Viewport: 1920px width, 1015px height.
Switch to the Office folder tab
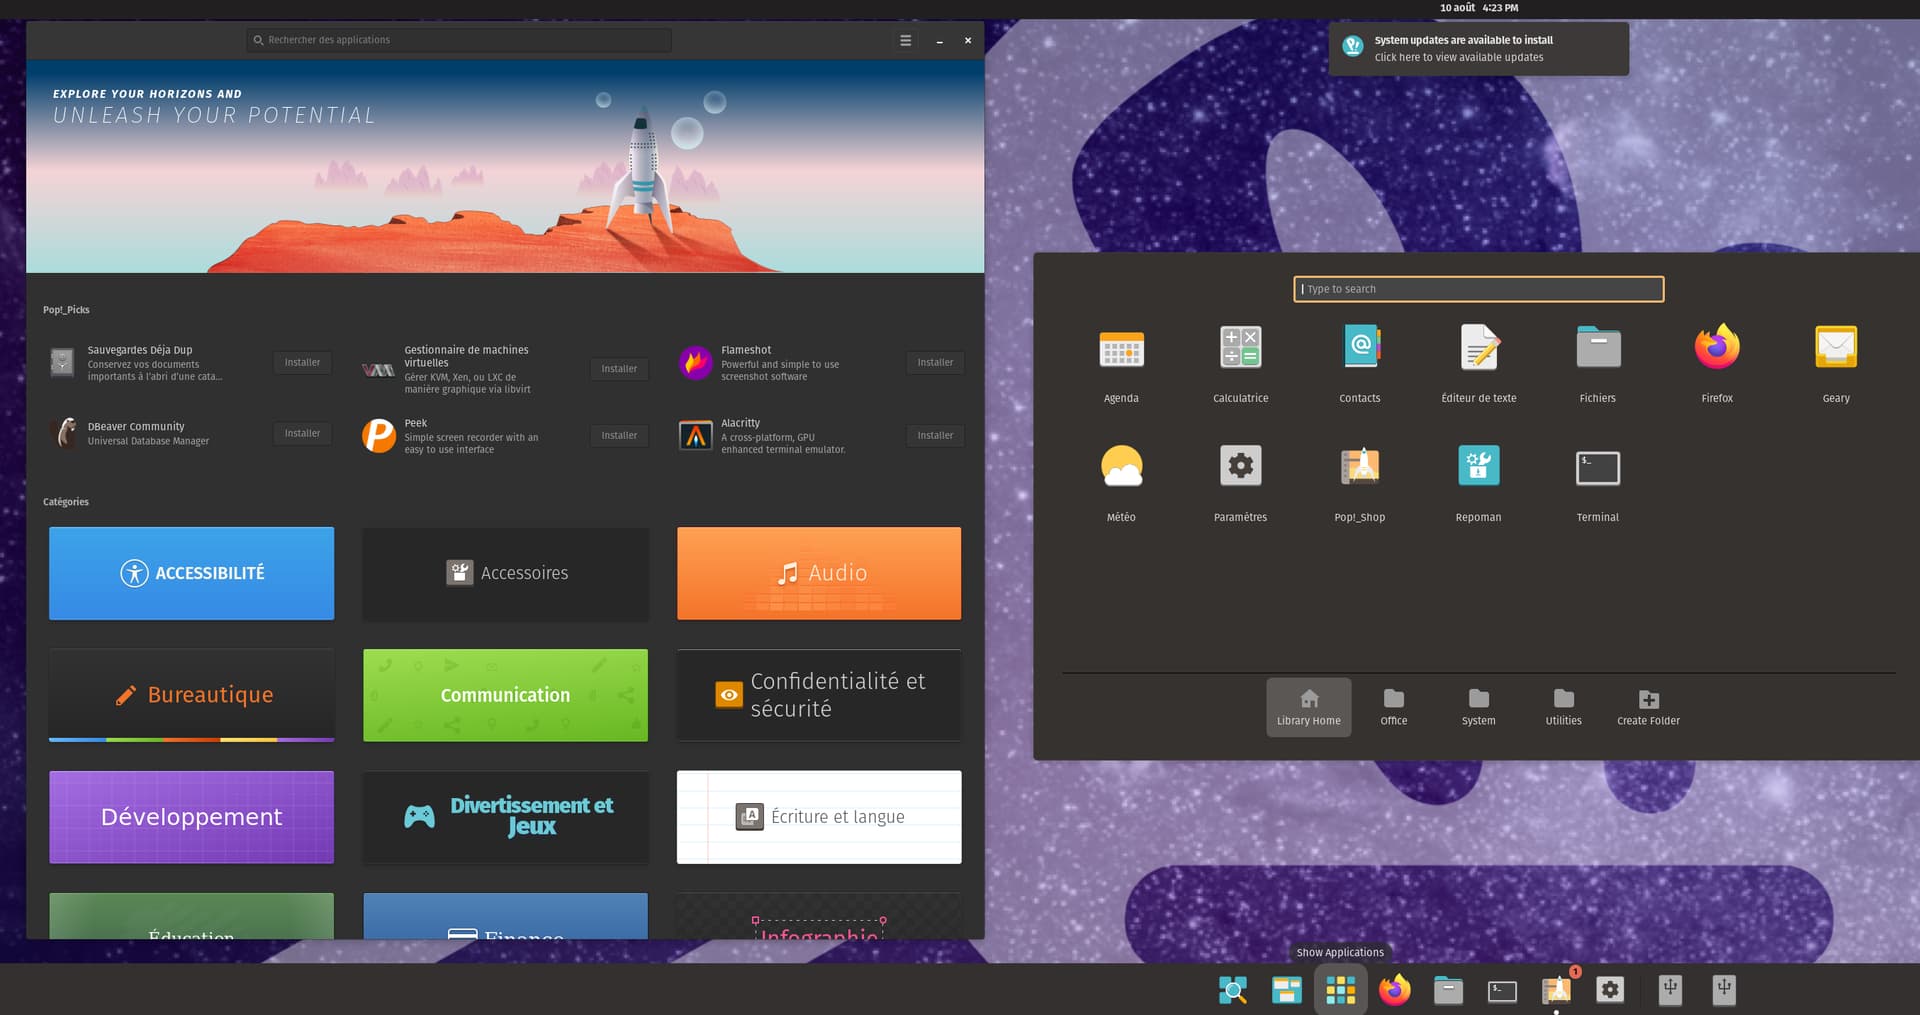coord(1393,707)
